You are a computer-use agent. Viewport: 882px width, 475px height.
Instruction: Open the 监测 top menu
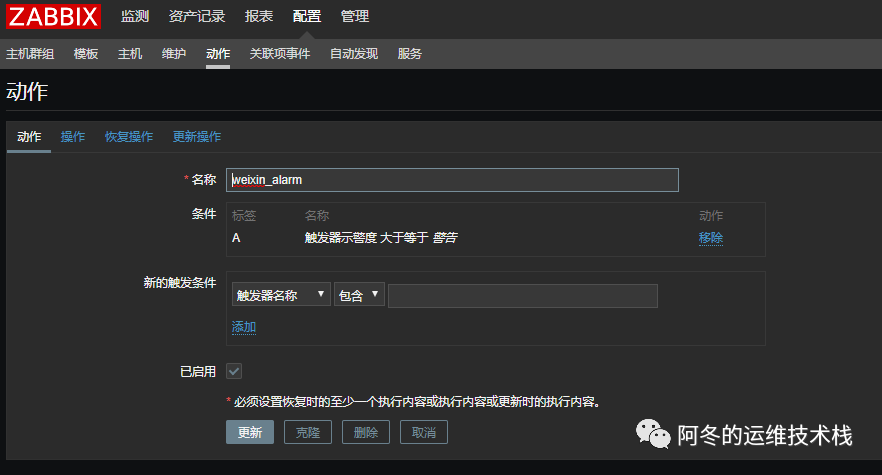pos(135,16)
